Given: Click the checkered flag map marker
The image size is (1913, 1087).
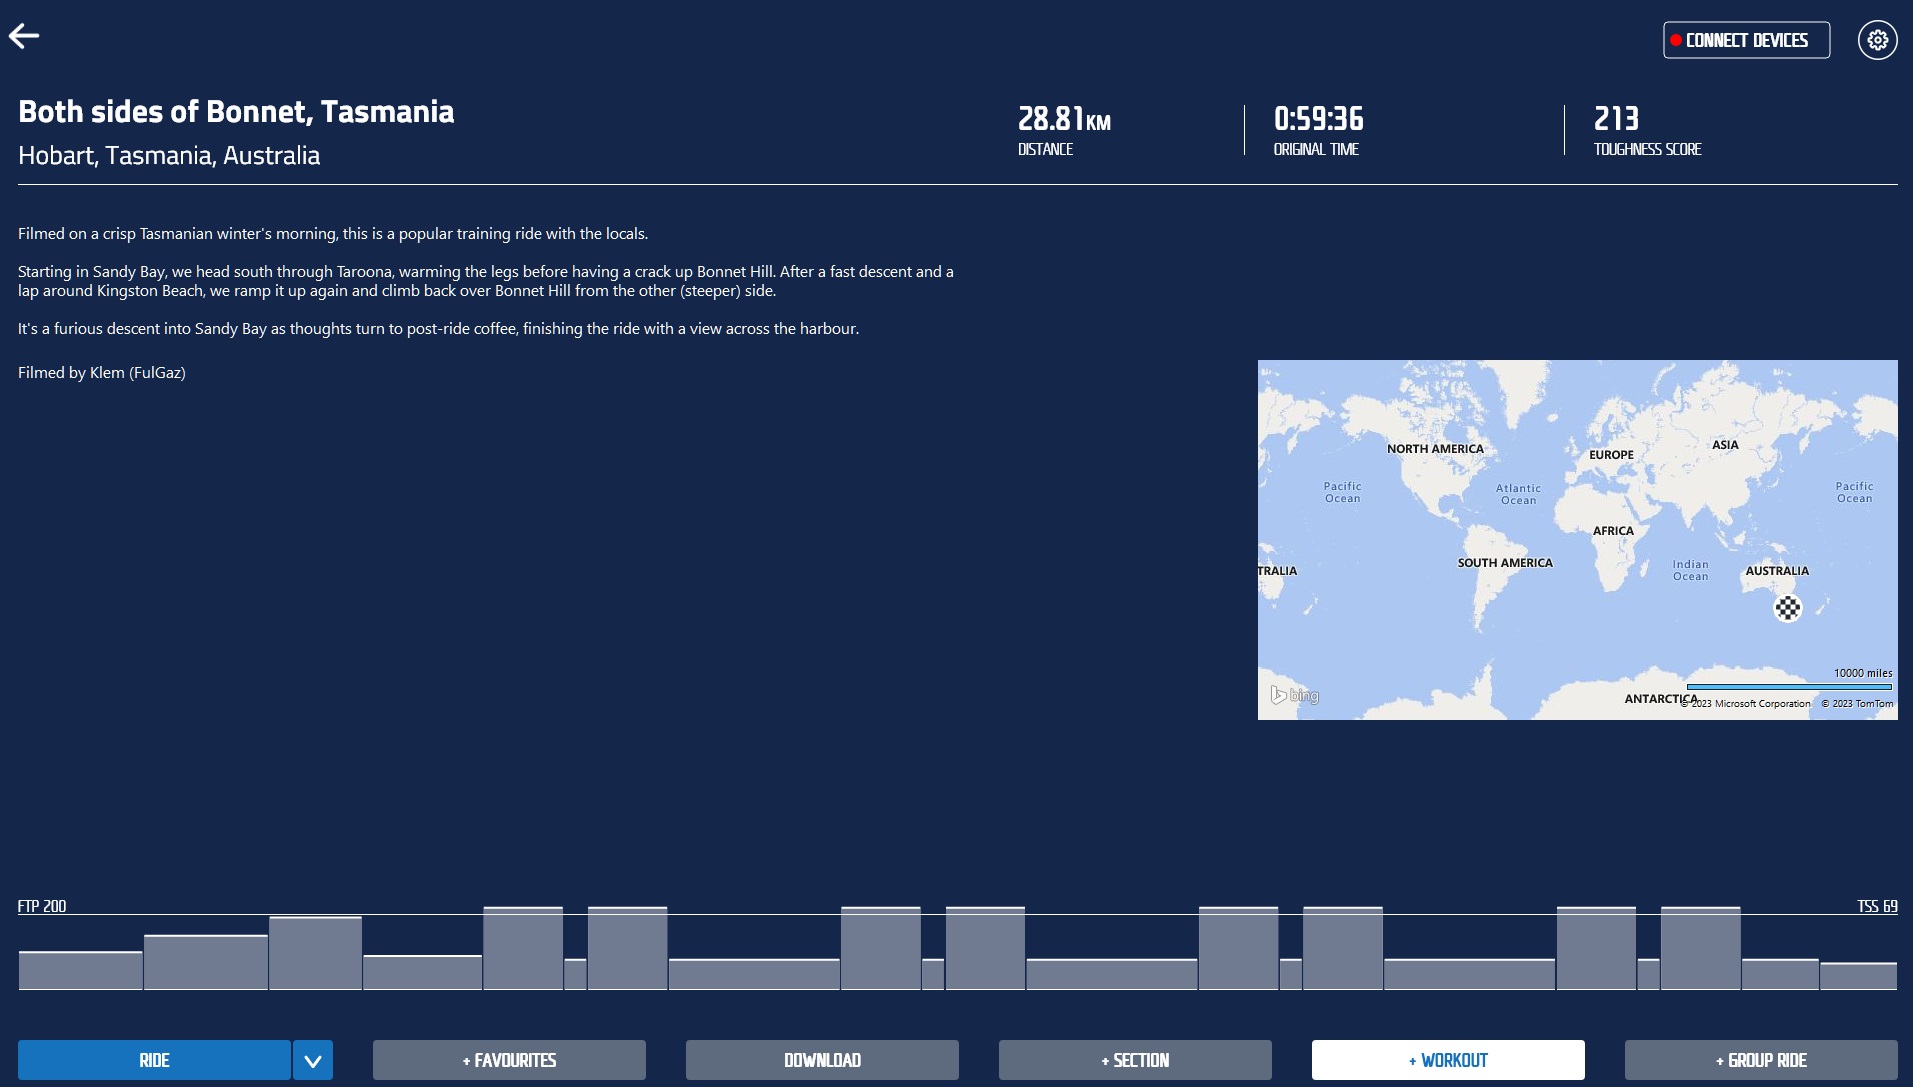Looking at the screenshot, I should click(1787, 608).
